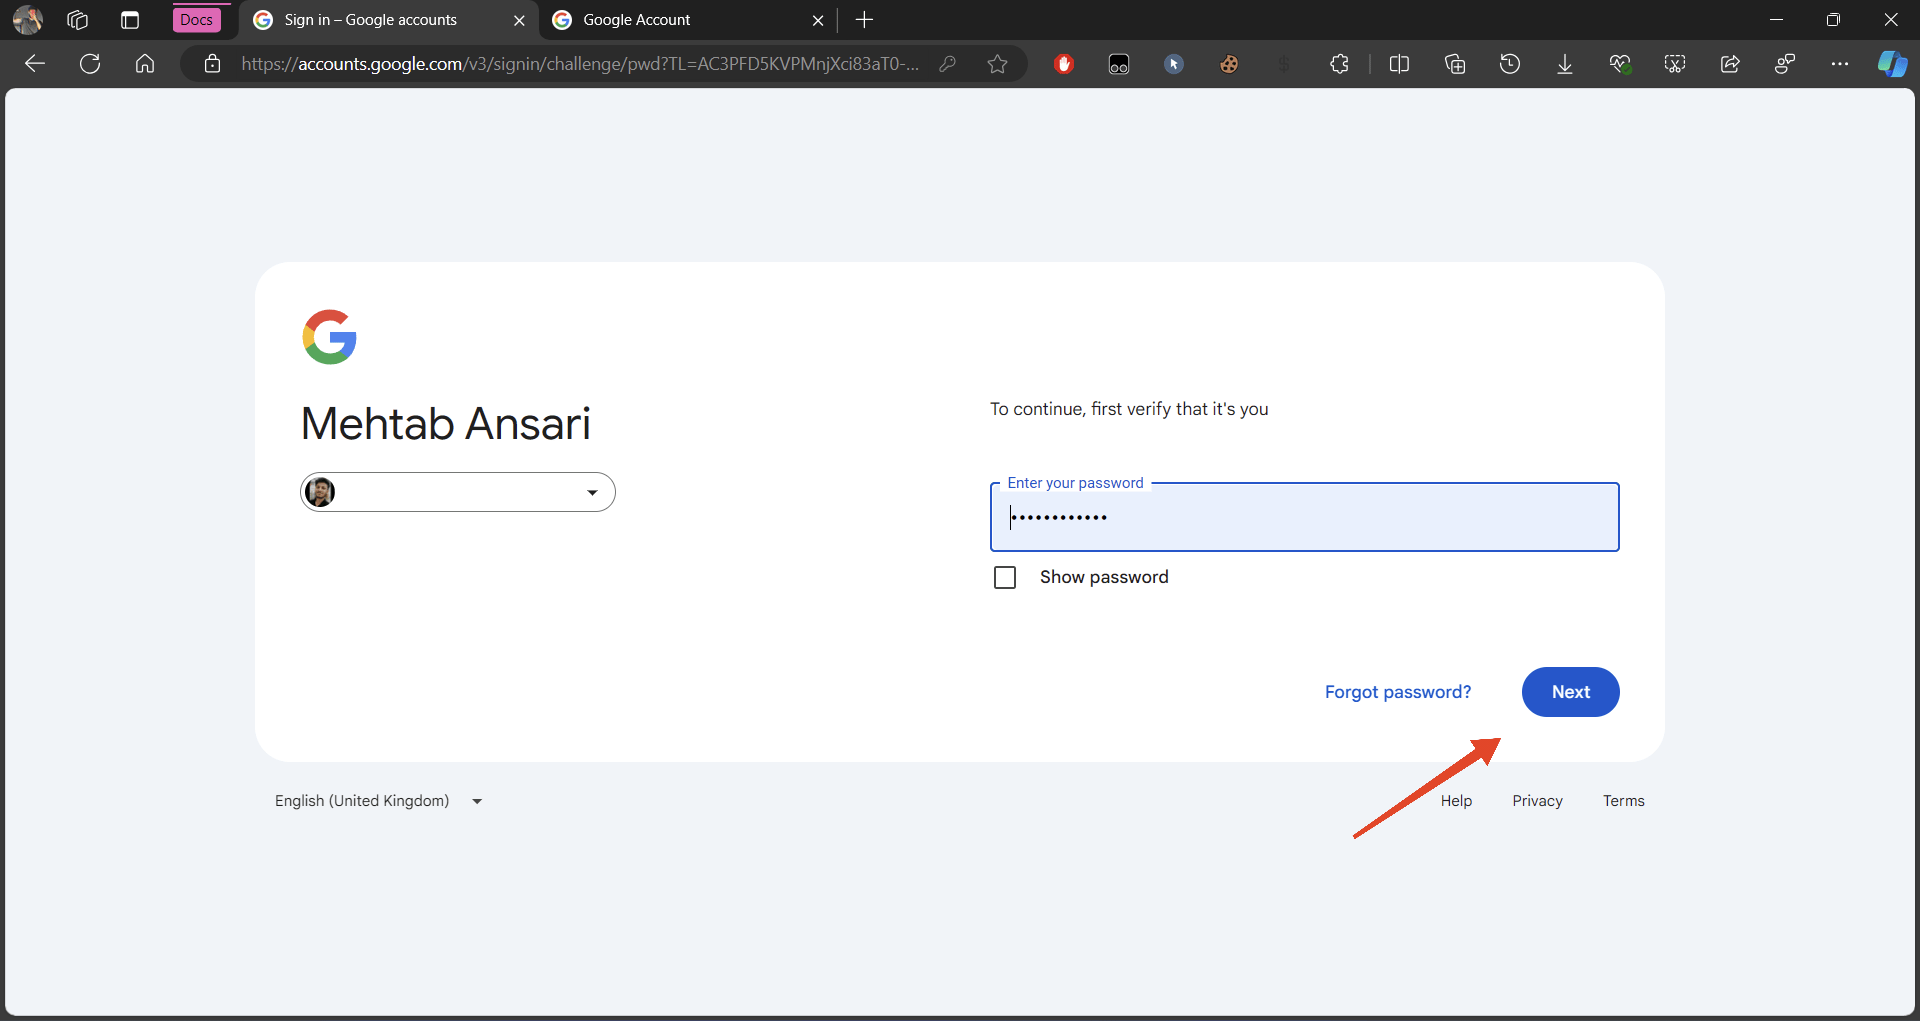The height and width of the screenshot is (1021, 1920).
Task: Open the workspaces icon
Action: click(78, 20)
